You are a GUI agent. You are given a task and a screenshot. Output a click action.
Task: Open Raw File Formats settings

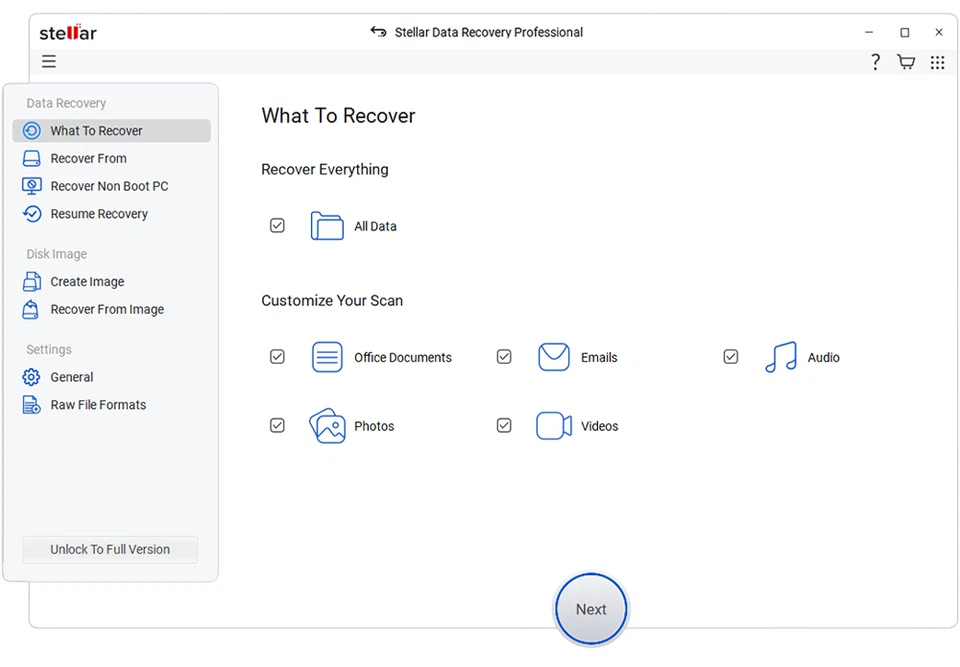(x=32, y=404)
